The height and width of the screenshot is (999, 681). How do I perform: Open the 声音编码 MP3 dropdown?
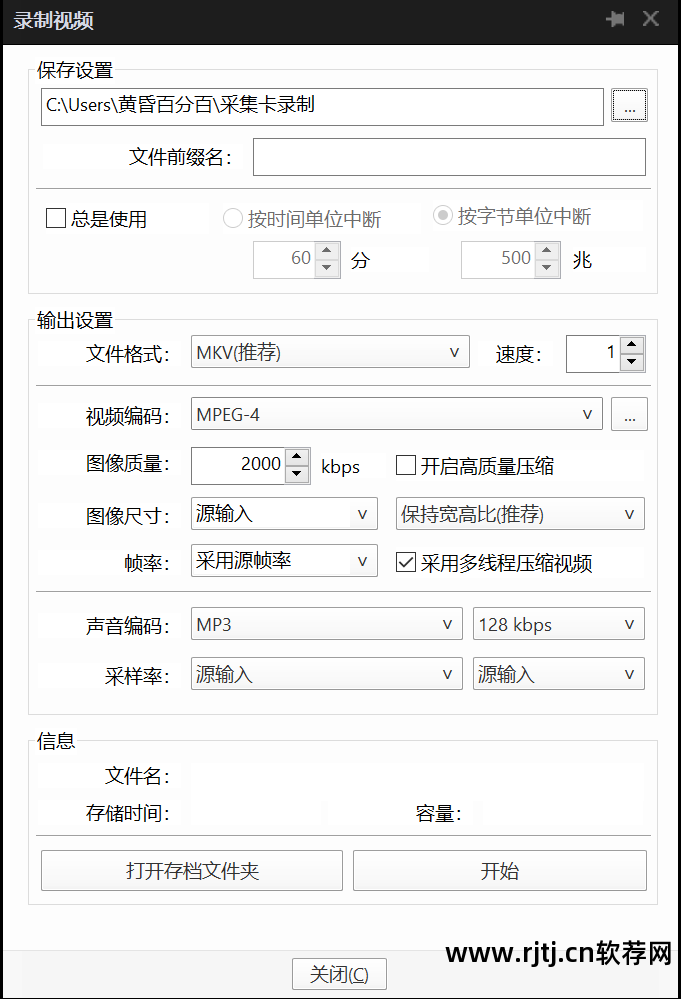(x=326, y=624)
